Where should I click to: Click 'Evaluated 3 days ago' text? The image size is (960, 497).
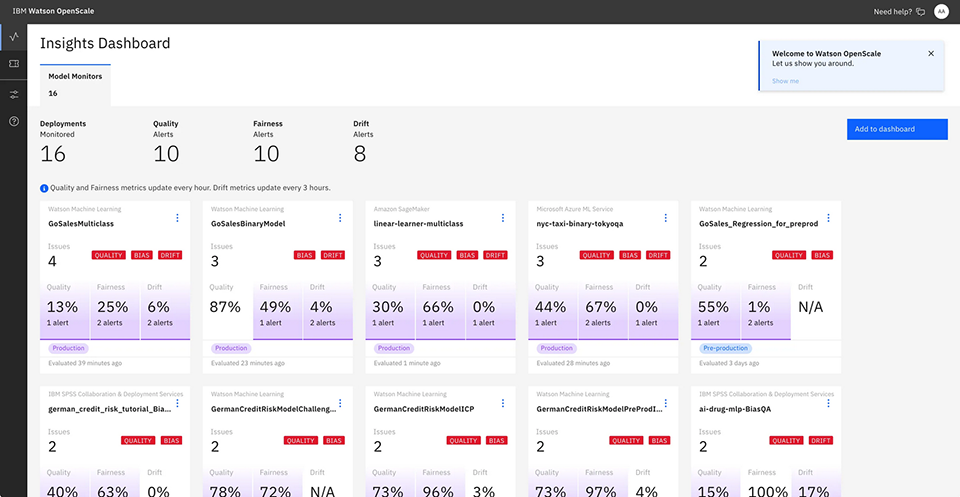(729, 364)
